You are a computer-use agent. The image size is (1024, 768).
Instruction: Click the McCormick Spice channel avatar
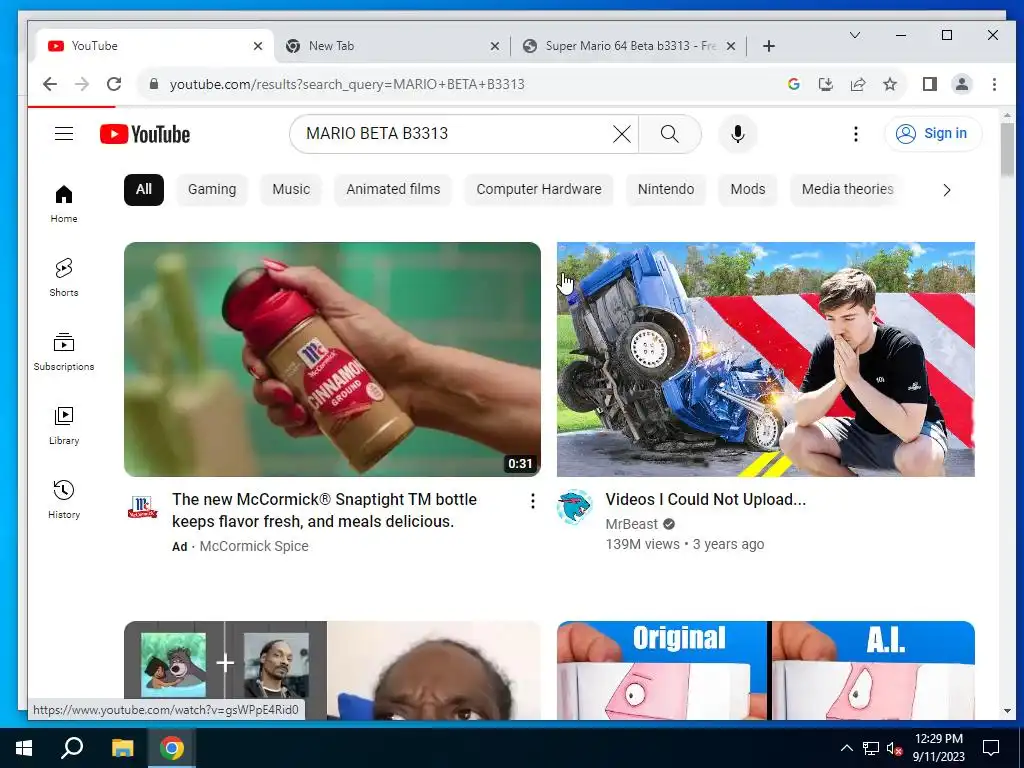coord(142,507)
